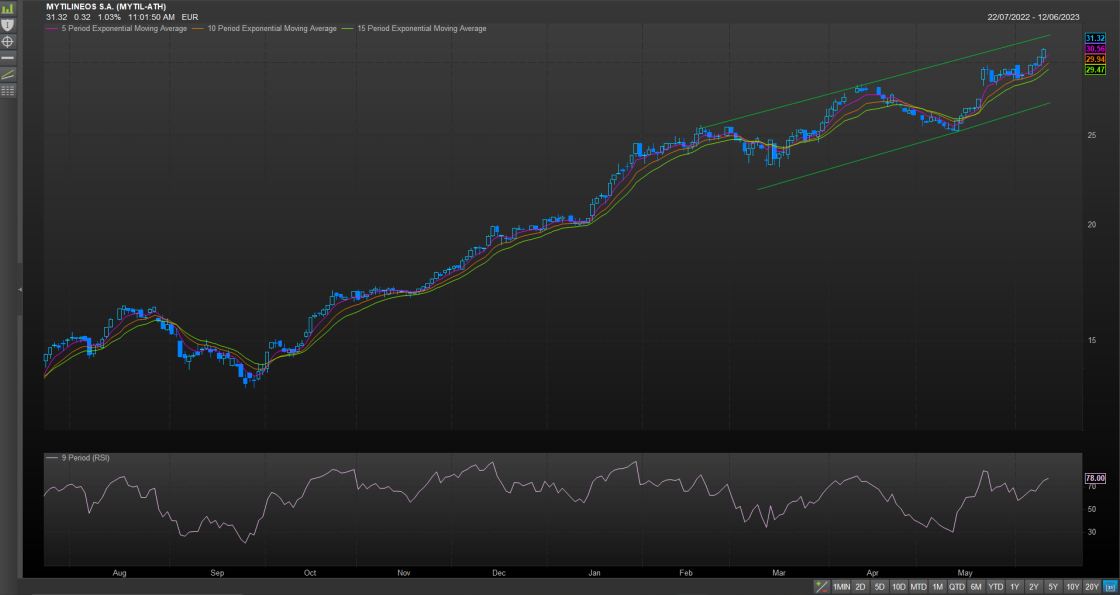The width and height of the screenshot is (1120, 595).
Task: Click the 9 Period (RSI) indicator label
Action: (x=85, y=458)
